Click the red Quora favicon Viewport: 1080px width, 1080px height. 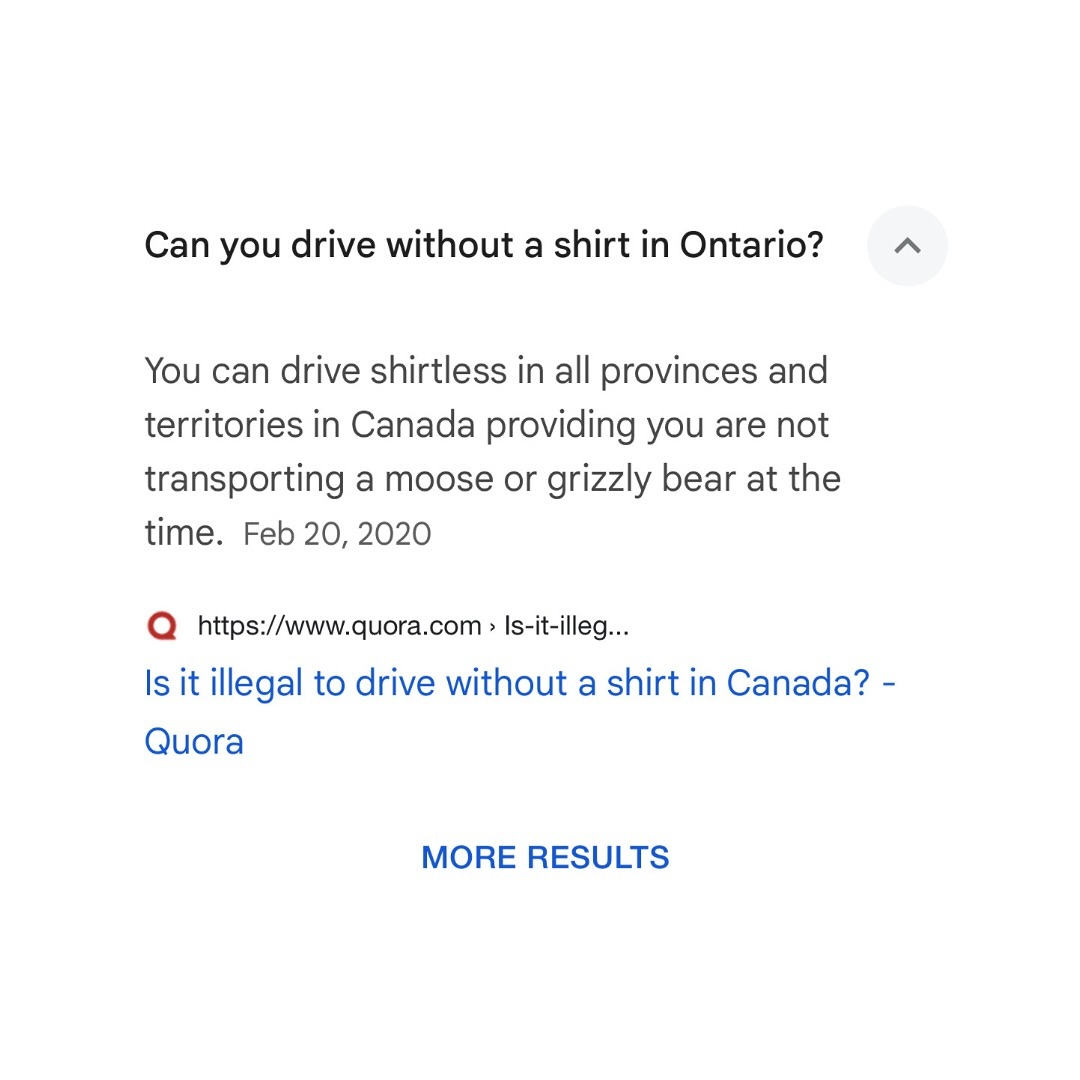tap(163, 626)
